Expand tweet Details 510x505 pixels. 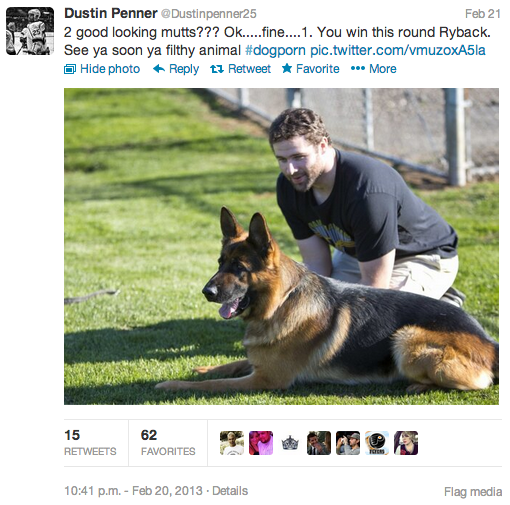coord(230,491)
